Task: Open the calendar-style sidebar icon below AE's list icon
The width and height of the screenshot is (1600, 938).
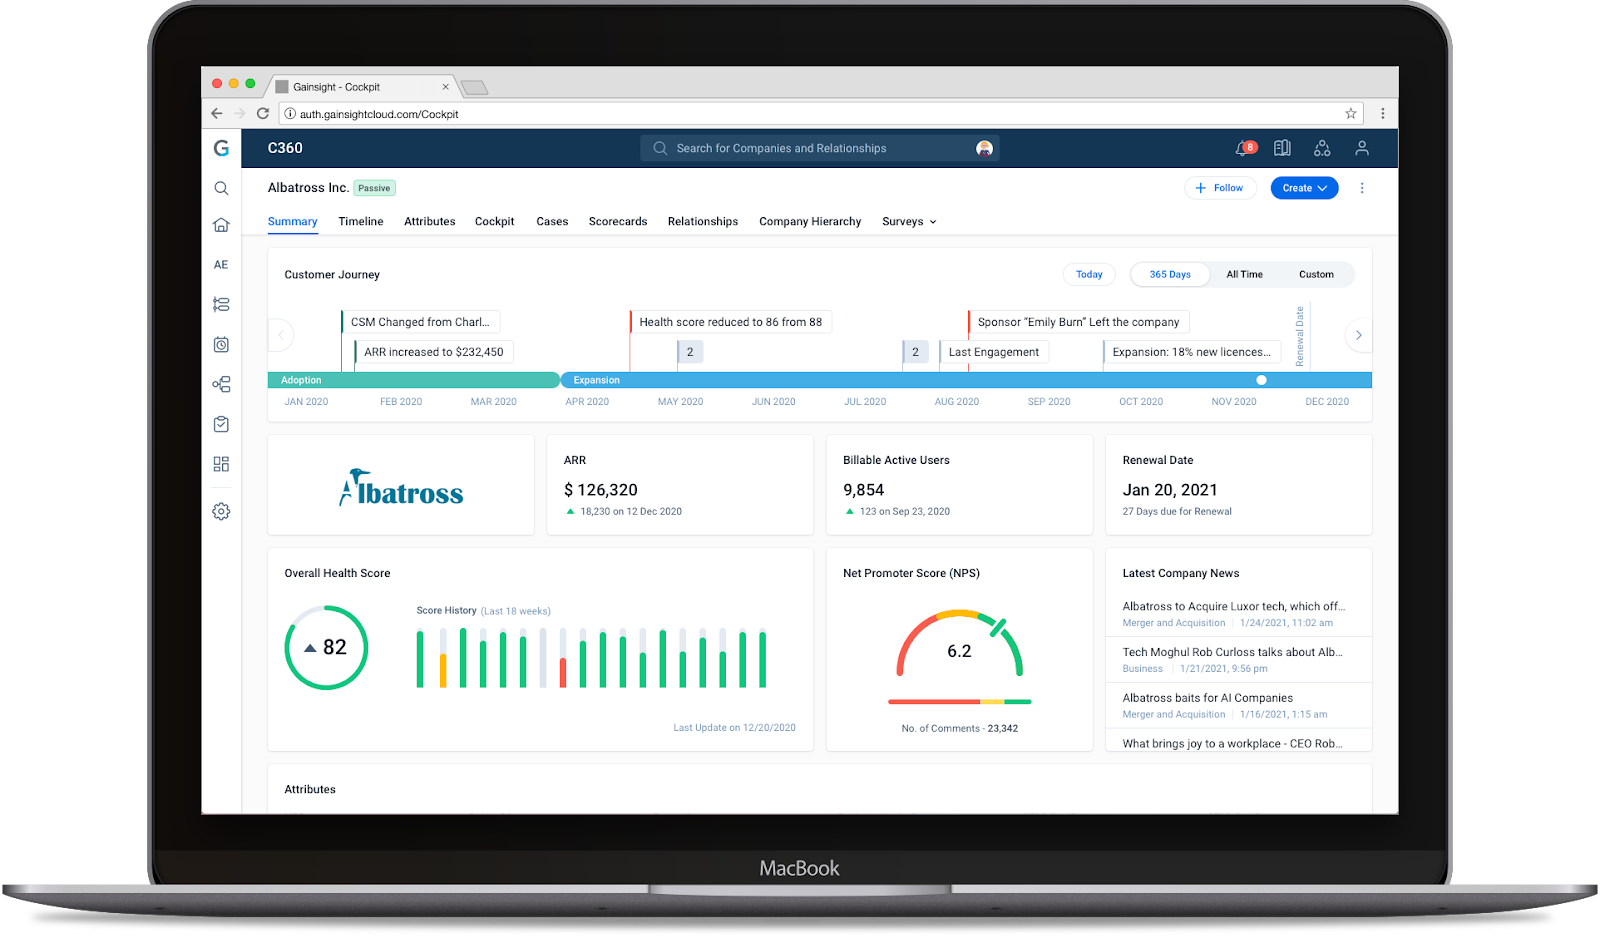Action: pyautogui.click(x=221, y=345)
